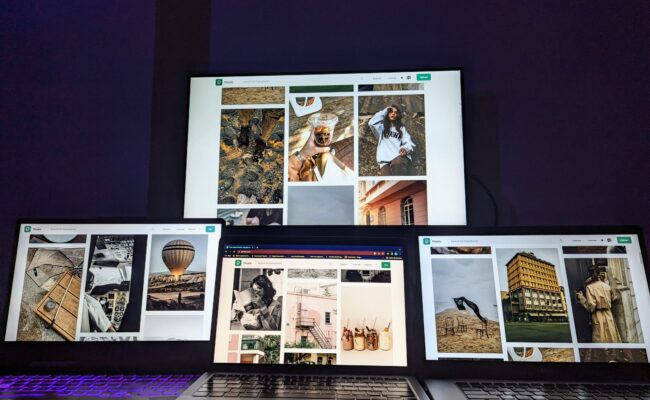Click the green button on the left laptop header

tap(210, 229)
